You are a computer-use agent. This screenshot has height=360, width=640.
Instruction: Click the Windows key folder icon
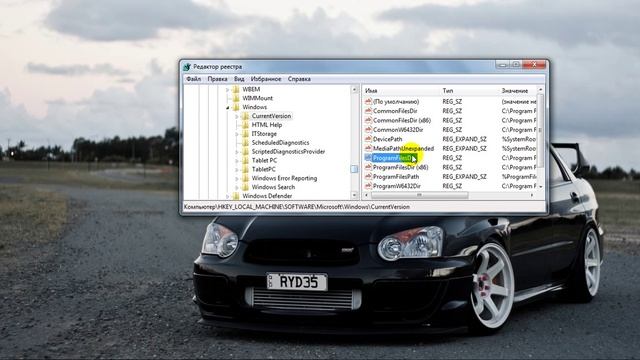[x=236, y=107]
